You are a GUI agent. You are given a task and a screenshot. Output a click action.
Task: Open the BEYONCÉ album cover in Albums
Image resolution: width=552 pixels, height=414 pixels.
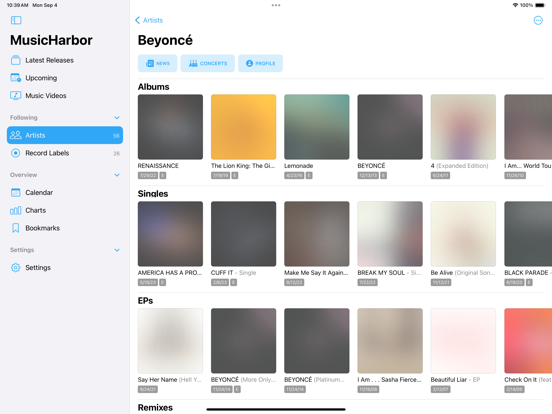pyautogui.click(x=390, y=127)
